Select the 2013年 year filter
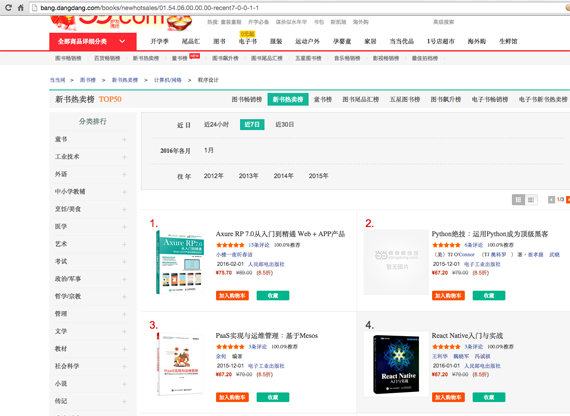The width and height of the screenshot is (570, 416). (248, 176)
